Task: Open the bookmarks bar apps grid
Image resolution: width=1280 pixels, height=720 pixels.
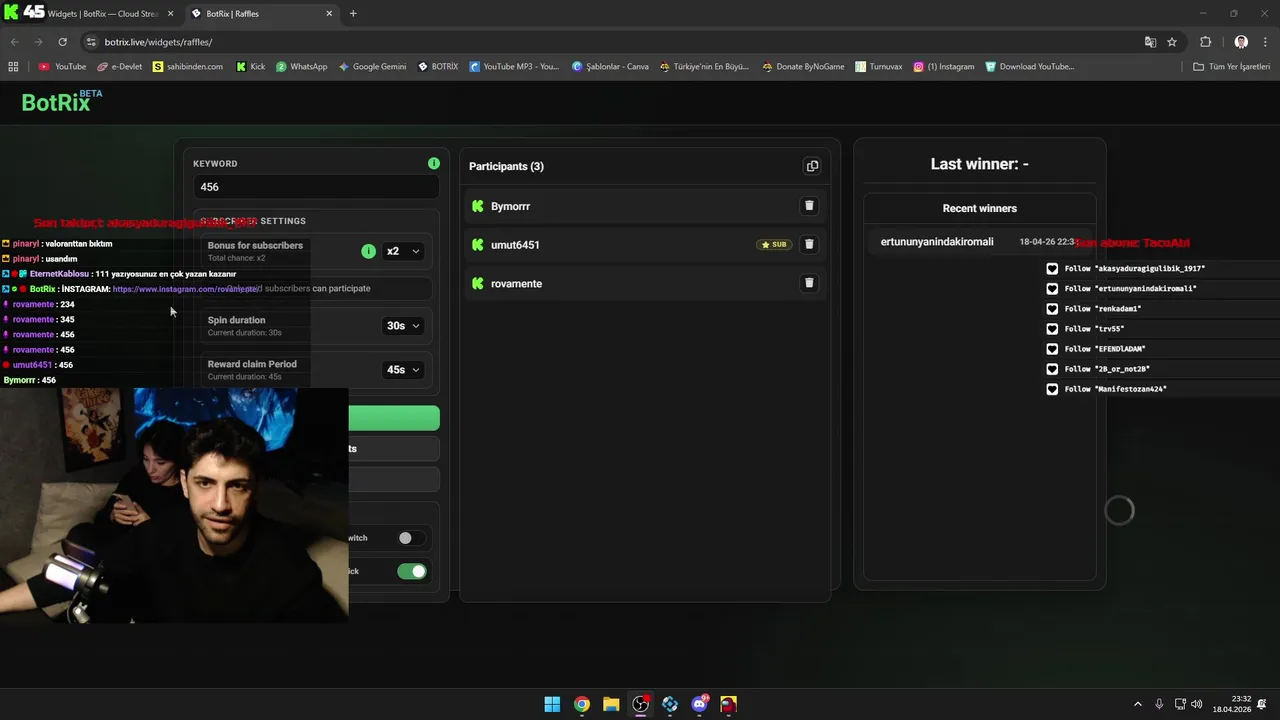Action: tap(13, 67)
